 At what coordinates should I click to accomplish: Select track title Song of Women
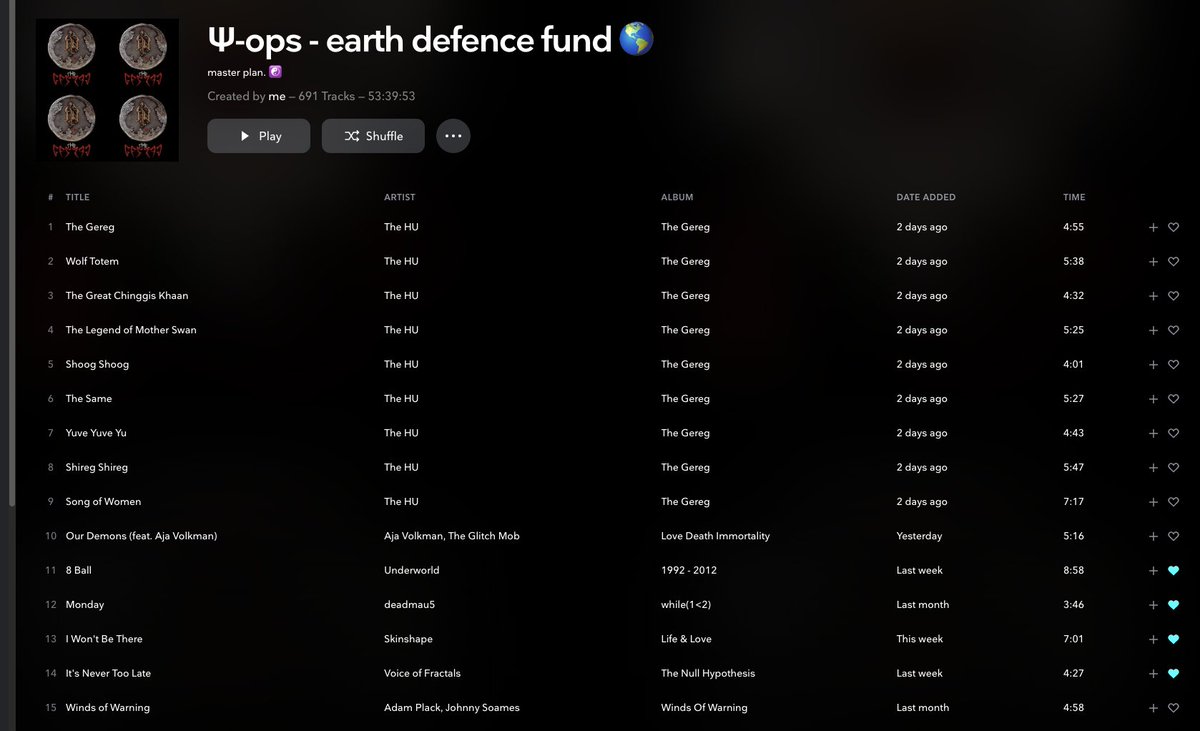click(x=103, y=502)
